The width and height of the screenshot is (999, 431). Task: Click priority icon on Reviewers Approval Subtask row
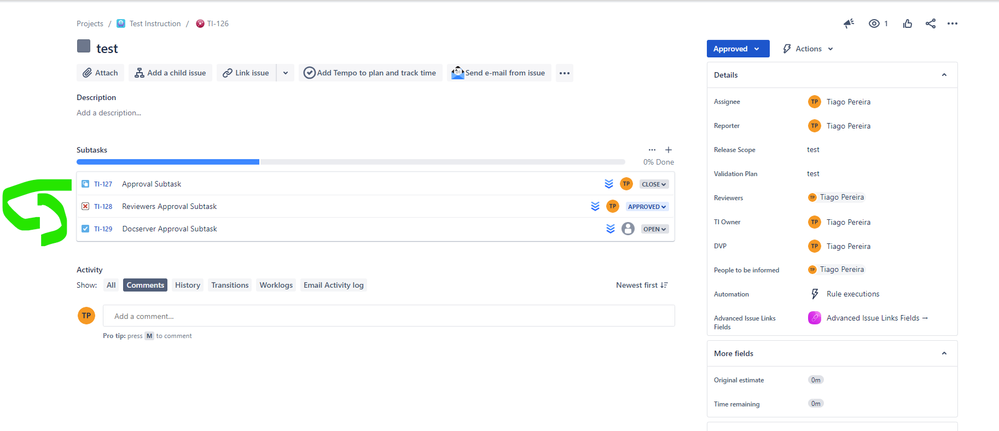point(595,207)
